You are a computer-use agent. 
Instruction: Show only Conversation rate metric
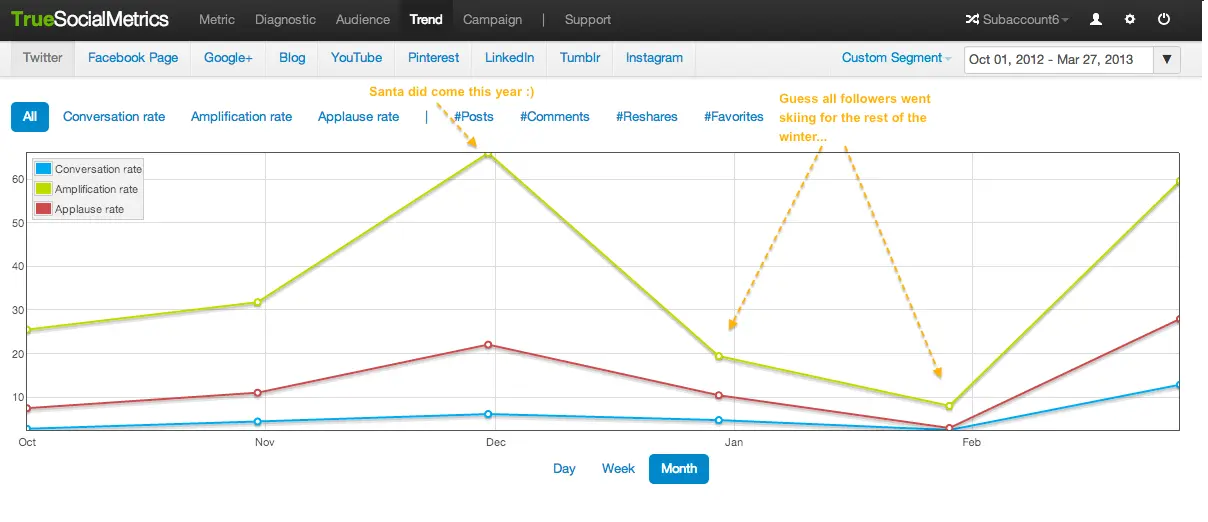(114, 117)
